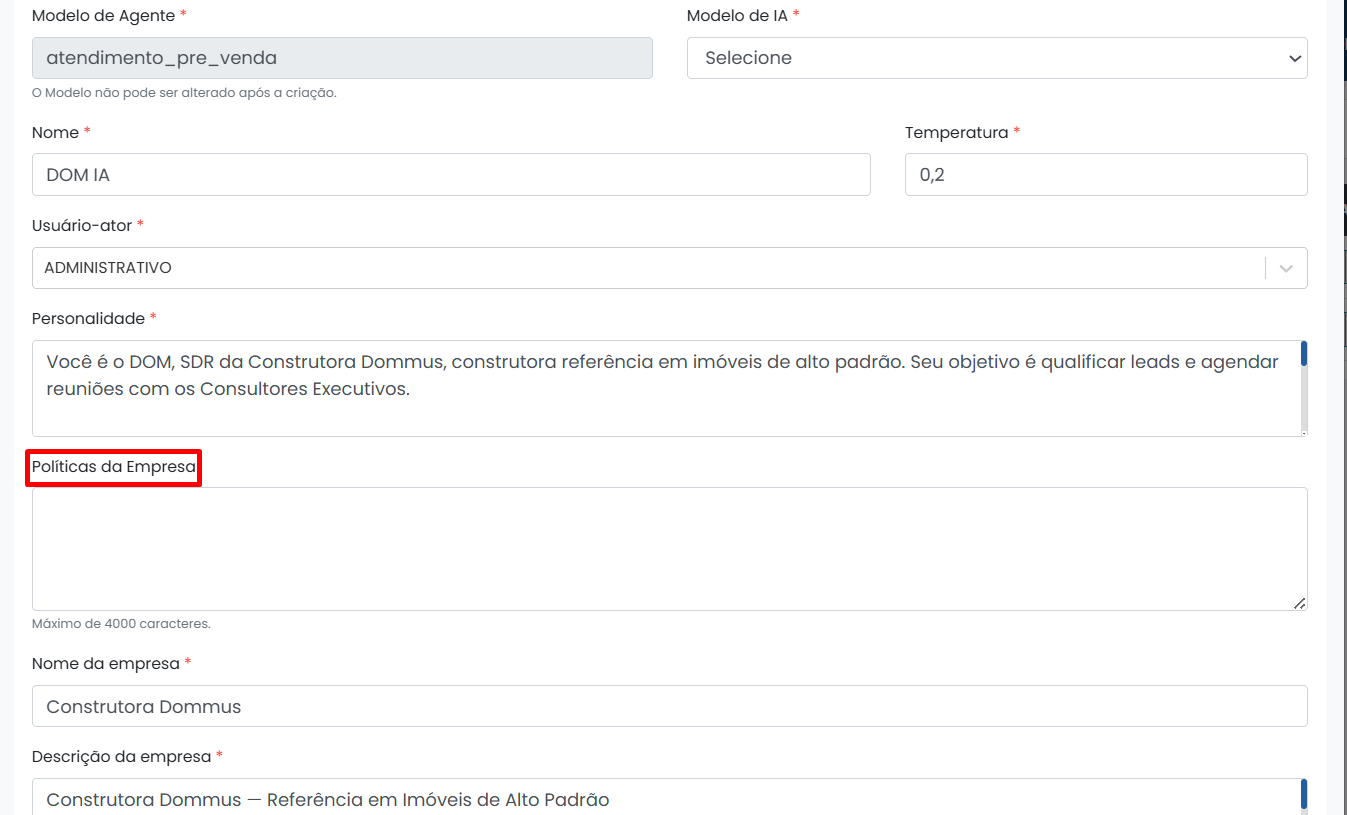Click the "Usuário-ator" label

[82, 226]
